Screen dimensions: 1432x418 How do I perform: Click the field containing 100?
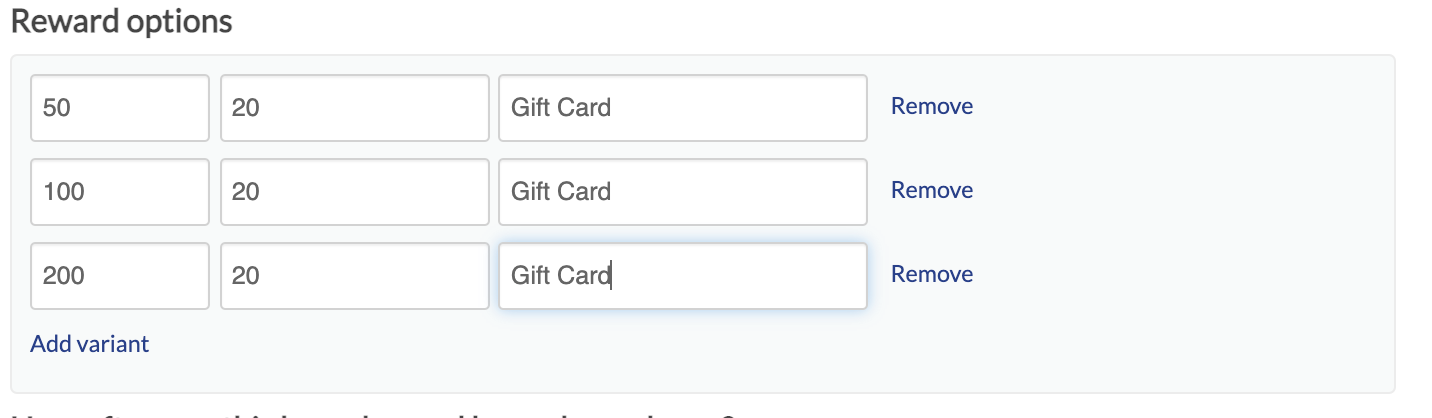tap(120, 191)
